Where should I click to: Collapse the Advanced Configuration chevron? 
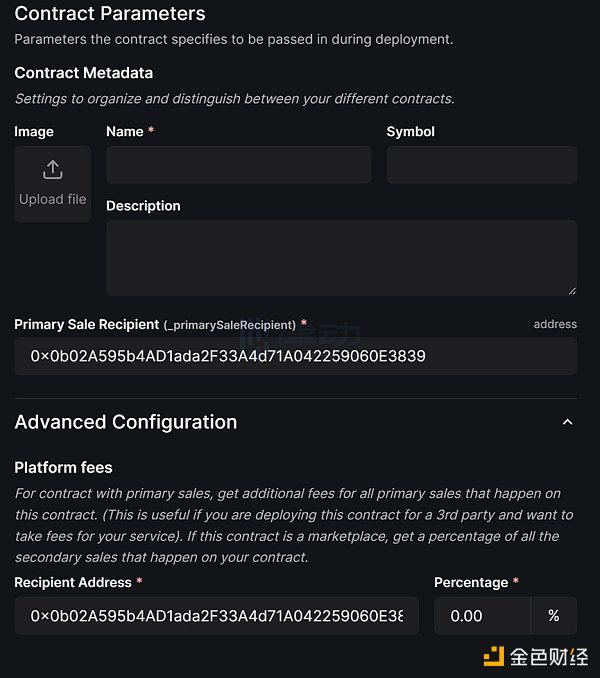tap(567, 422)
